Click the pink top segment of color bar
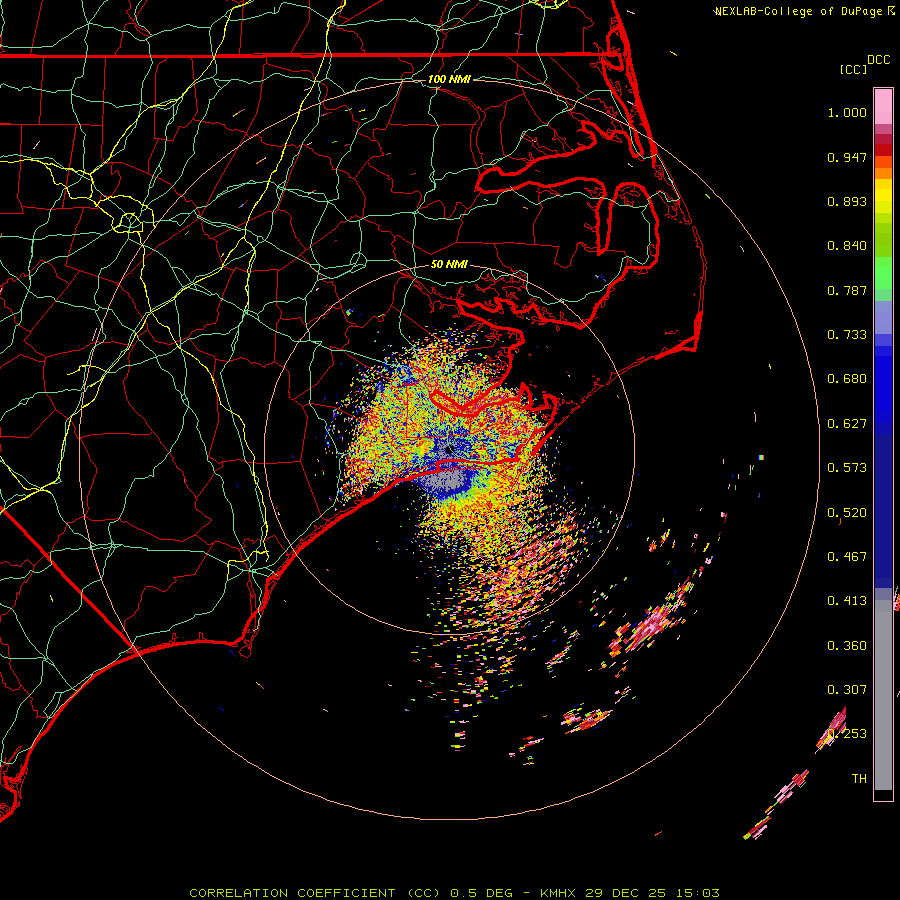 [883, 107]
